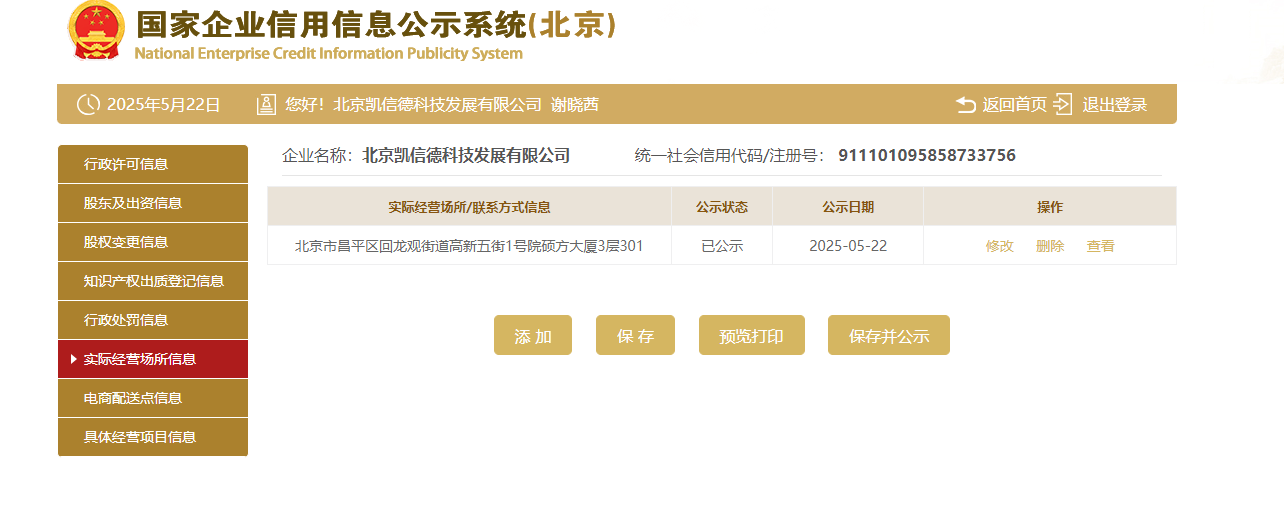1284x518 pixels.
Task: Click the 已公示 status cell
Action: click(x=722, y=246)
